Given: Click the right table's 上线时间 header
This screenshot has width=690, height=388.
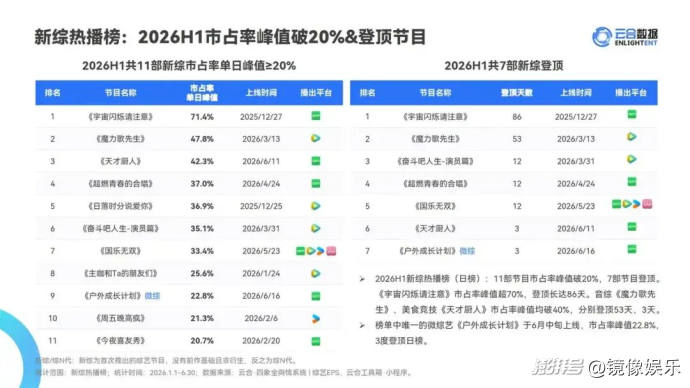Looking at the screenshot, I should point(576,93).
